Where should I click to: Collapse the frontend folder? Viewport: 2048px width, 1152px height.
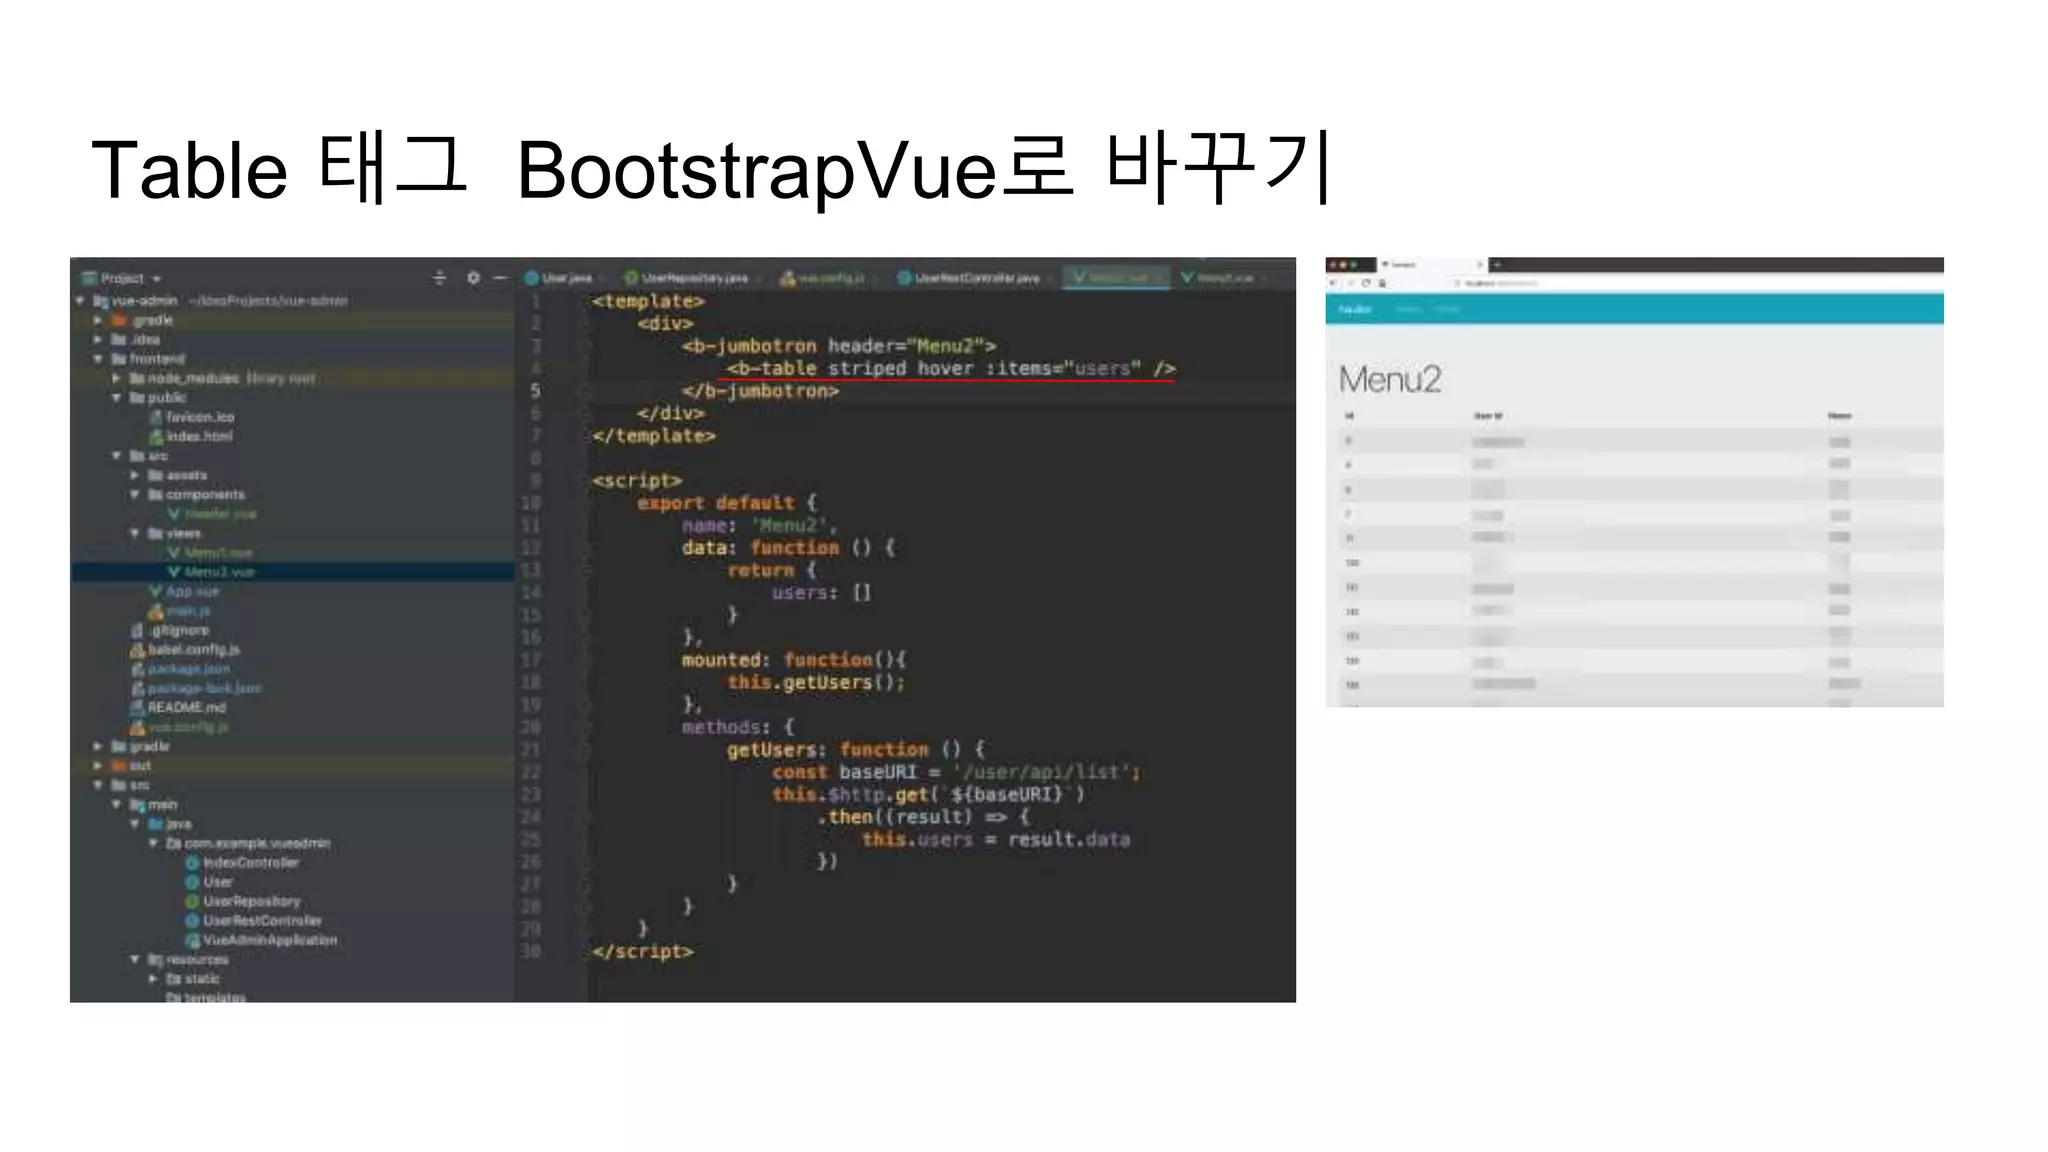click(x=98, y=359)
